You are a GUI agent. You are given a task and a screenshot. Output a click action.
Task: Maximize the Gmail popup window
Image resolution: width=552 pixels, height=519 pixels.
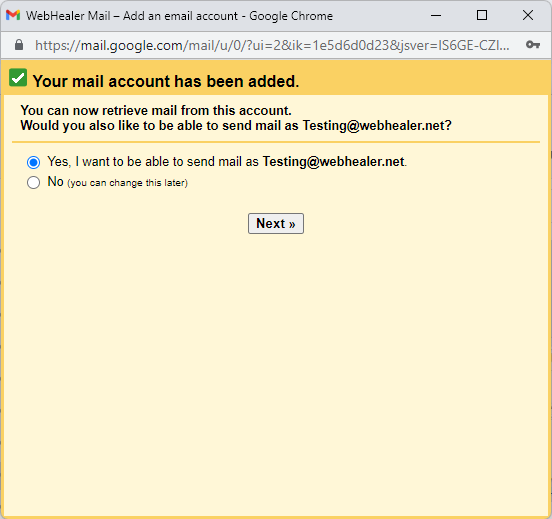(x=482, y=15)
